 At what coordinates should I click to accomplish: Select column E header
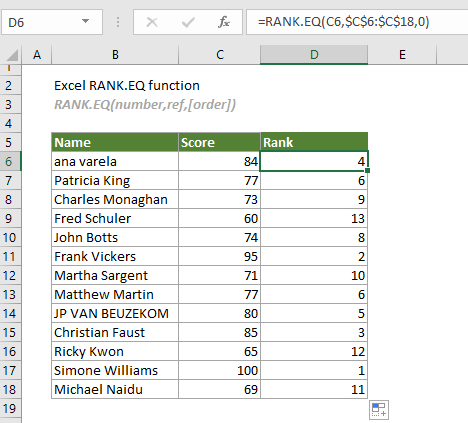(x=402, y=55)
